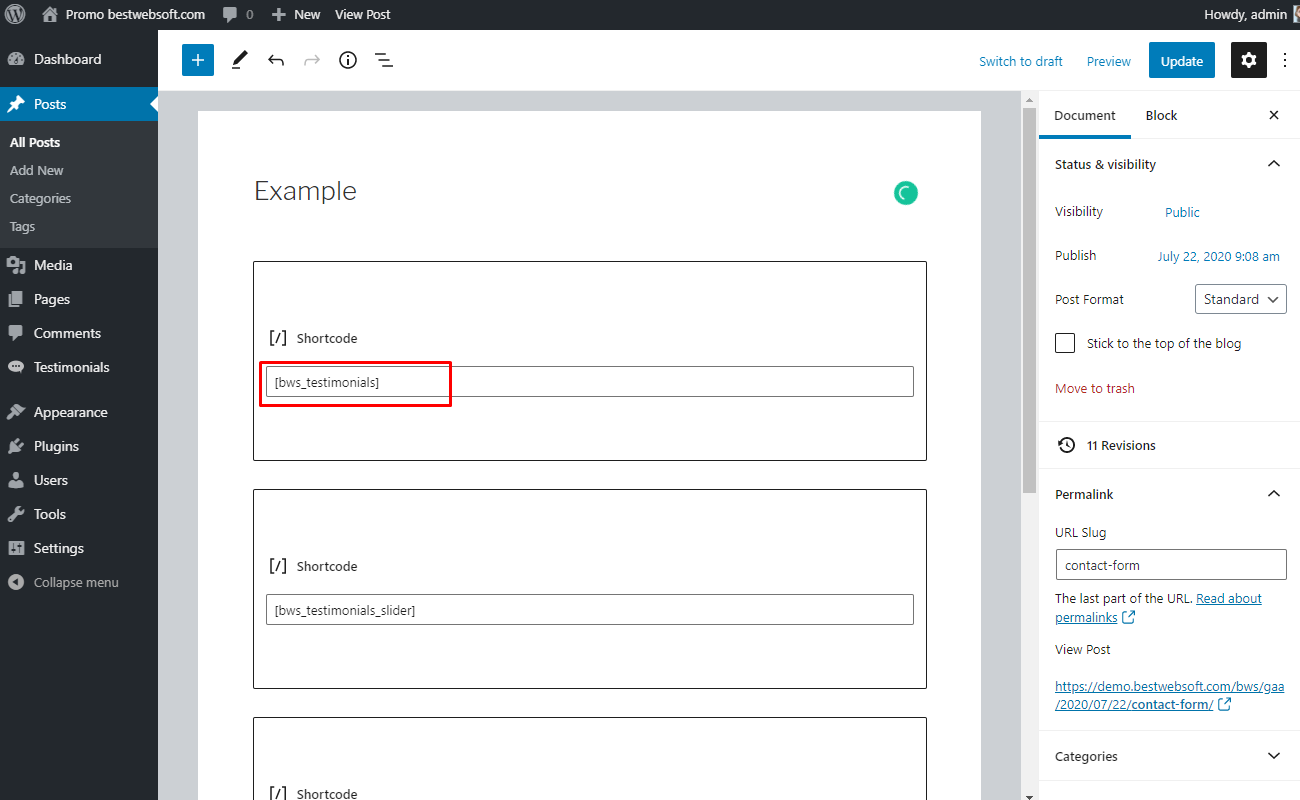Open Tags under Posts
This screenshot has width=1300, height=800.
23,226
